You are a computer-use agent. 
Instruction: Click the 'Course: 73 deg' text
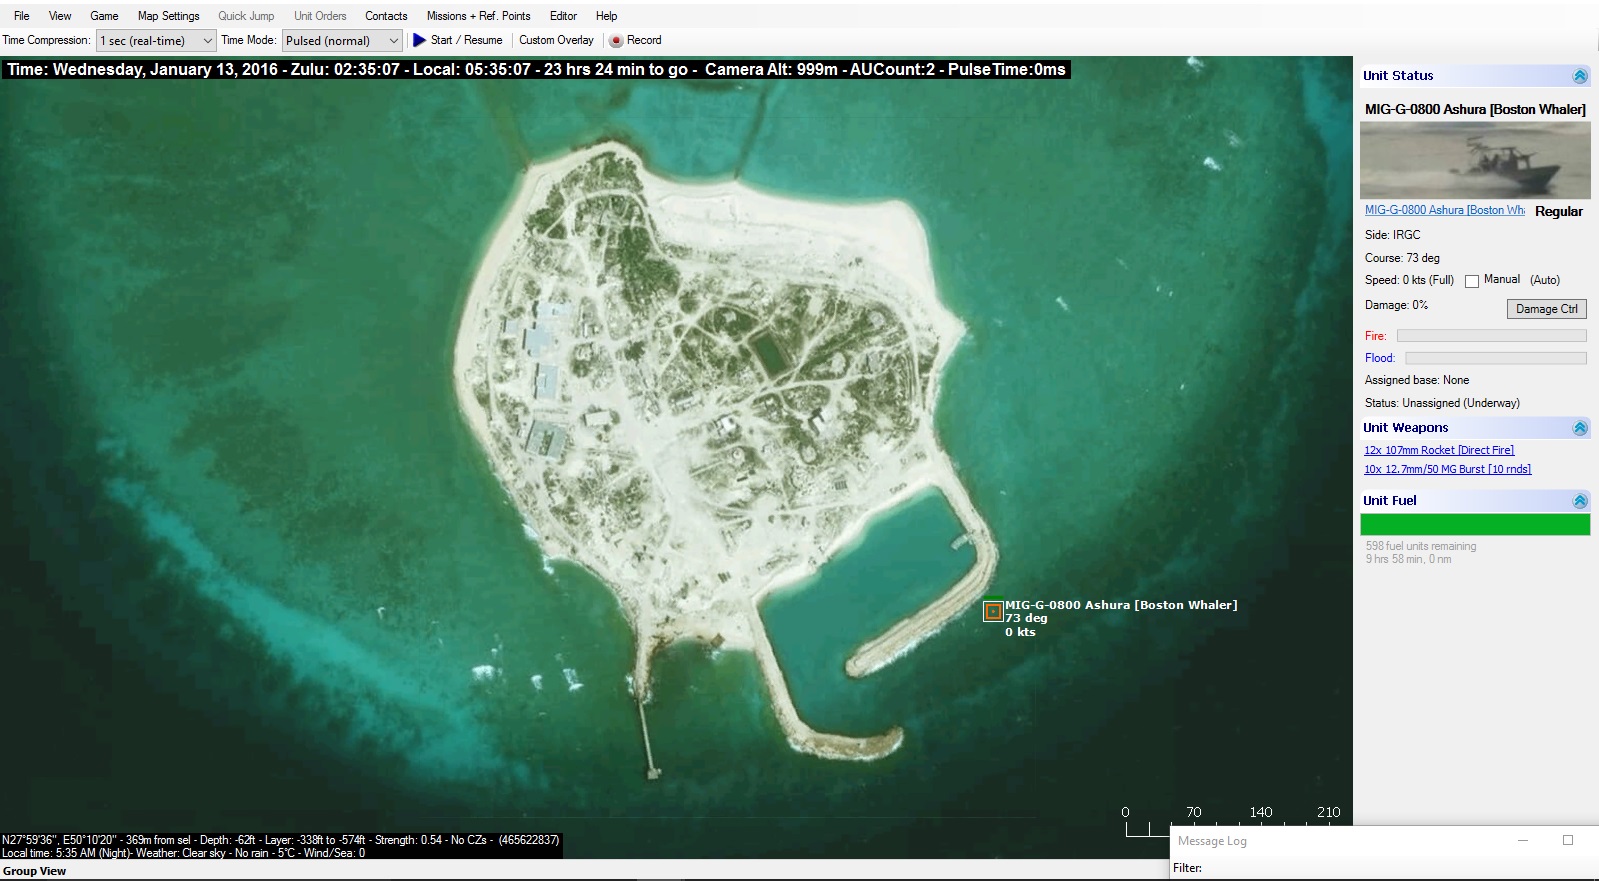(x=1402, y=258)
